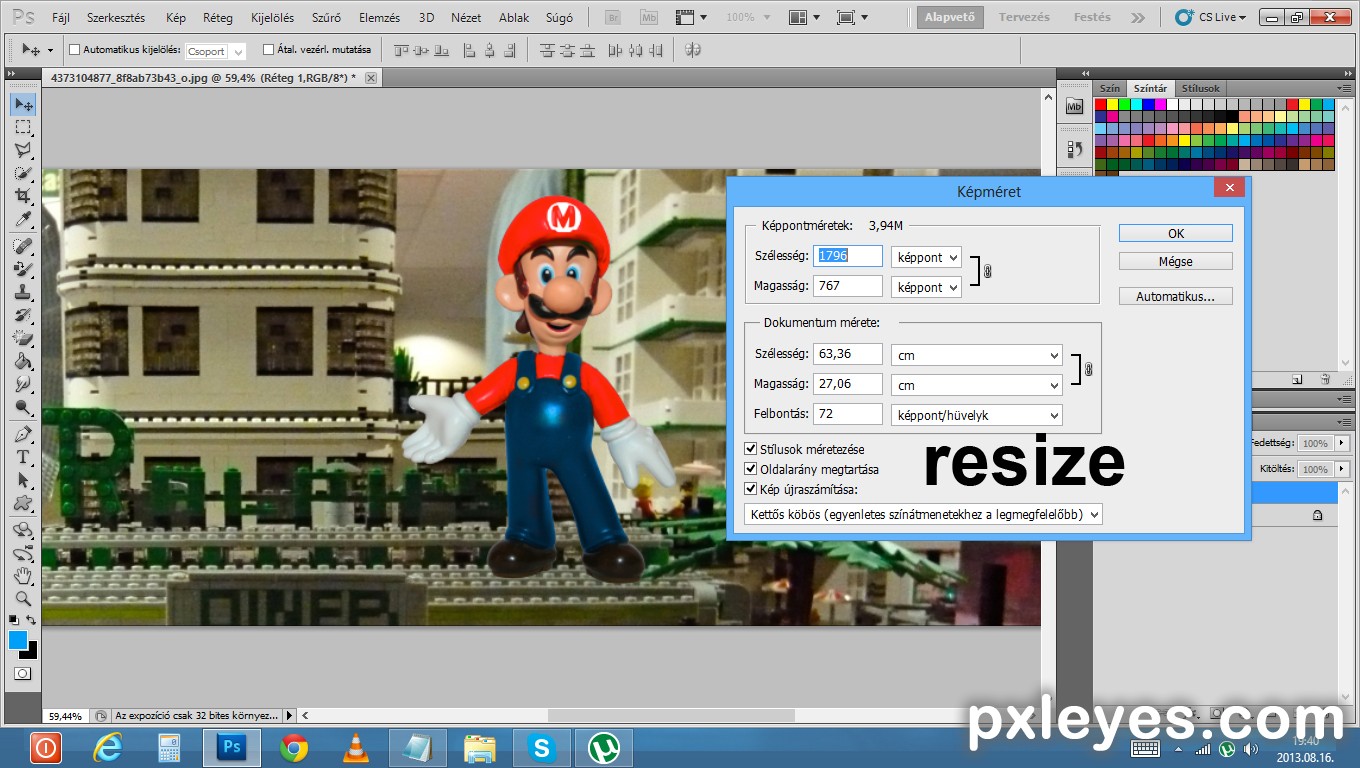1360x768 pixels.
Task: Select the Eyedropper tool
Action: click(x=23, y=219)
